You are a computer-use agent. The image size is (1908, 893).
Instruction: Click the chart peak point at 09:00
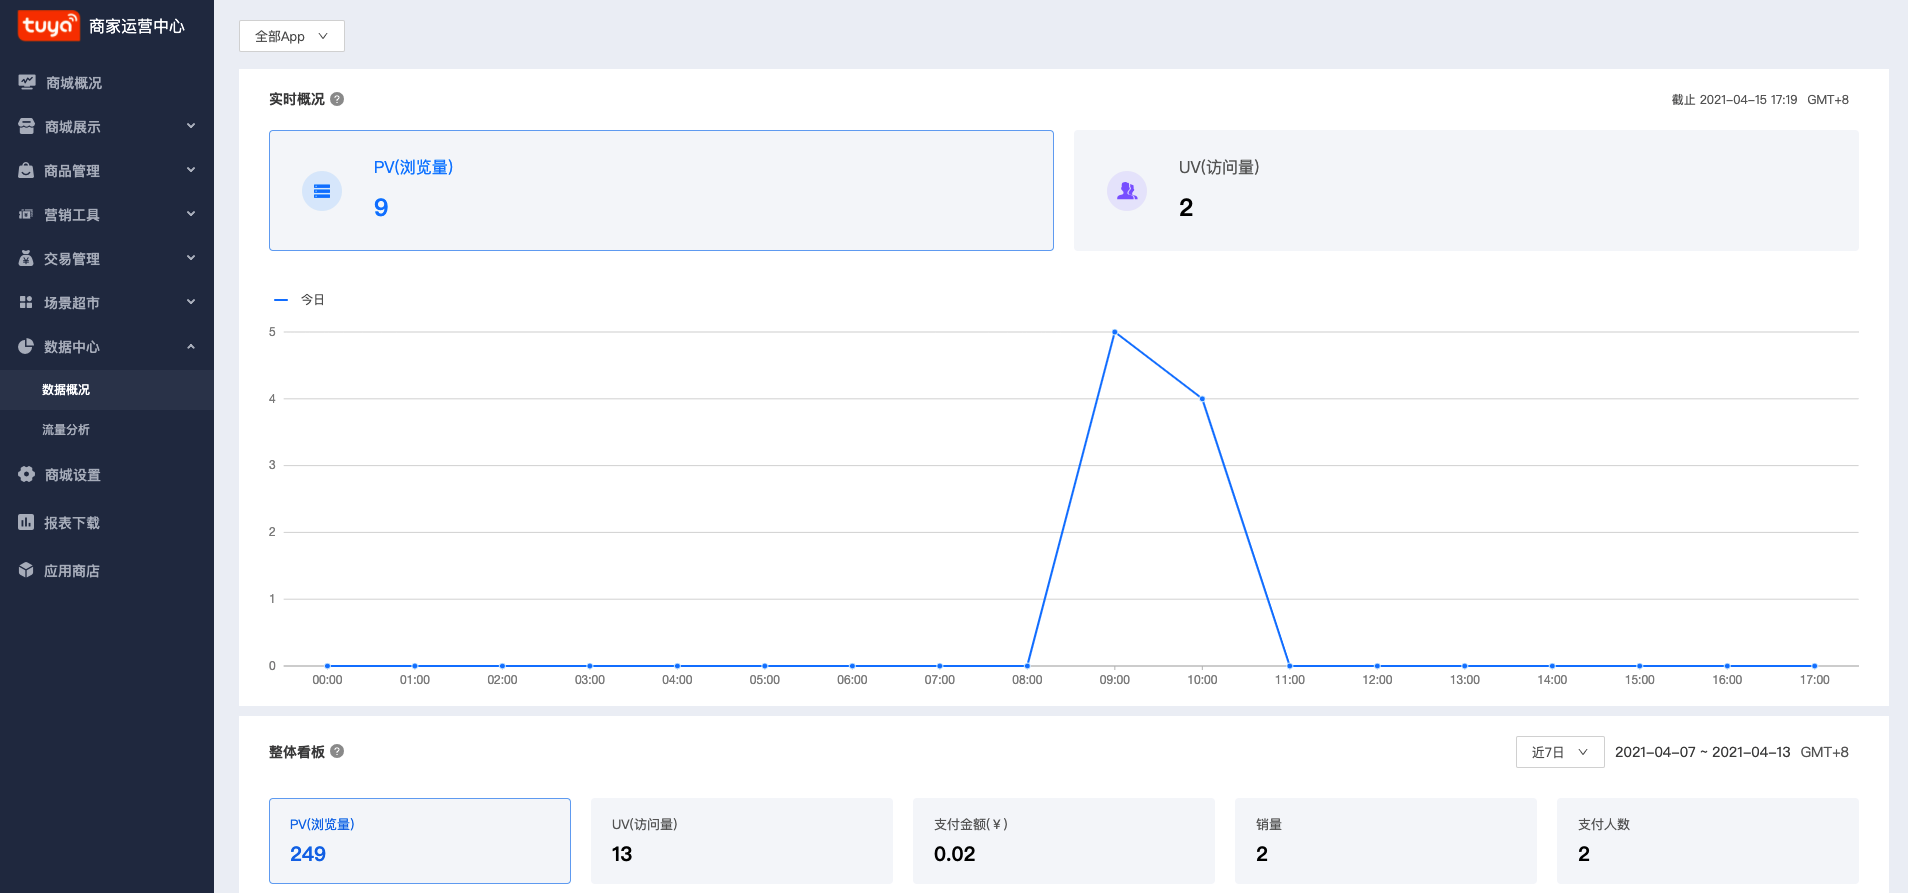tap(1115, 332)
